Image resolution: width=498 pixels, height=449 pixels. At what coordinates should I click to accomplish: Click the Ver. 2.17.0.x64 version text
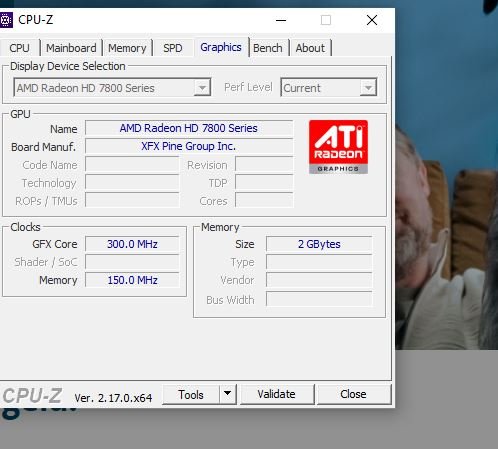click(x=113, y=398)
